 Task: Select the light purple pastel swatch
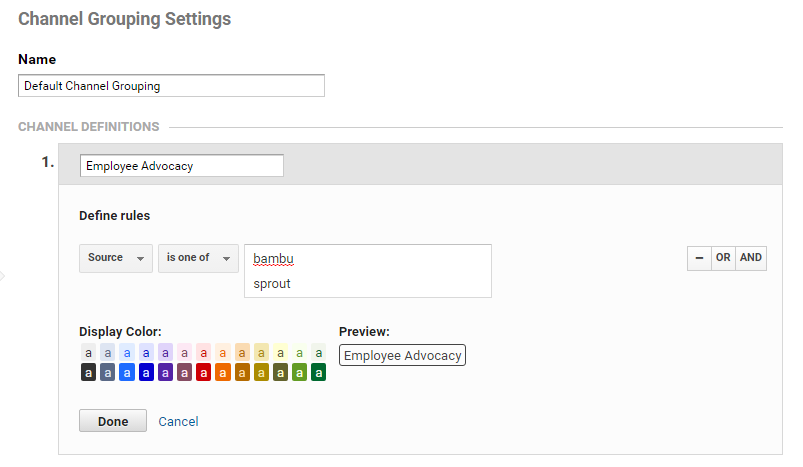tap(165, 352)
